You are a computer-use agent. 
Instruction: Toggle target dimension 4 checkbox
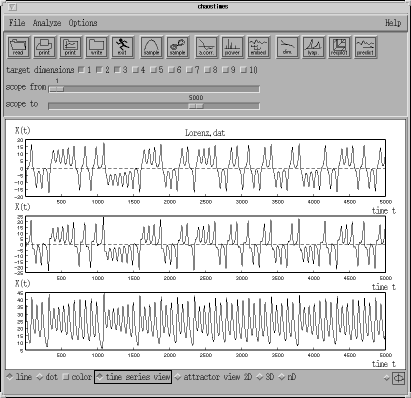(x=135, y=70)
